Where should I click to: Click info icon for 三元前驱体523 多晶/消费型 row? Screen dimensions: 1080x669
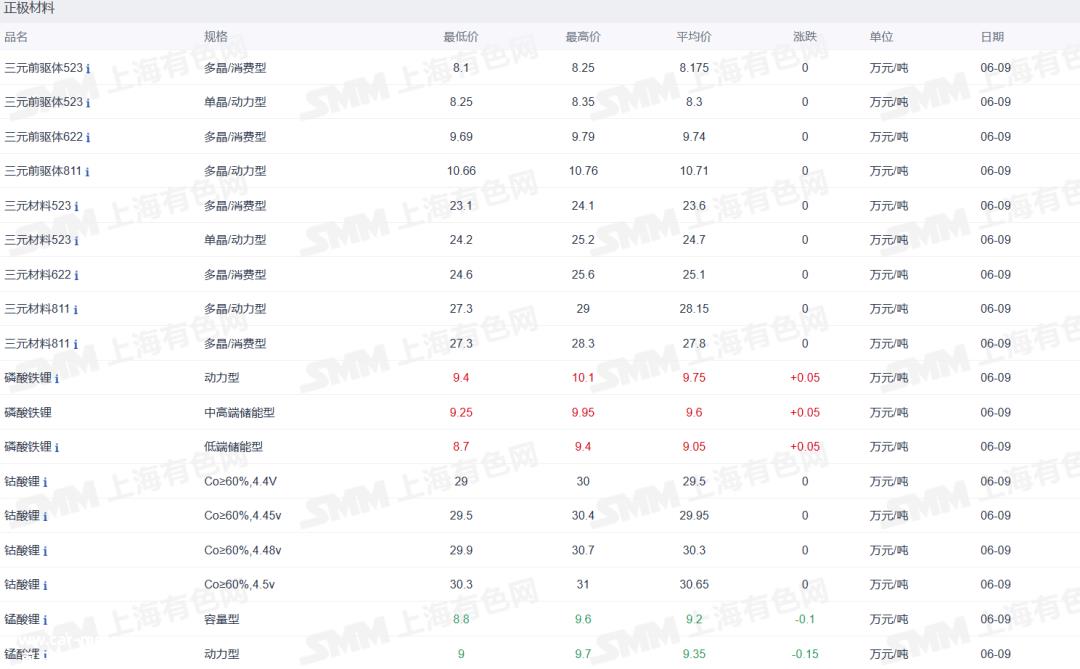click(87, 69)
